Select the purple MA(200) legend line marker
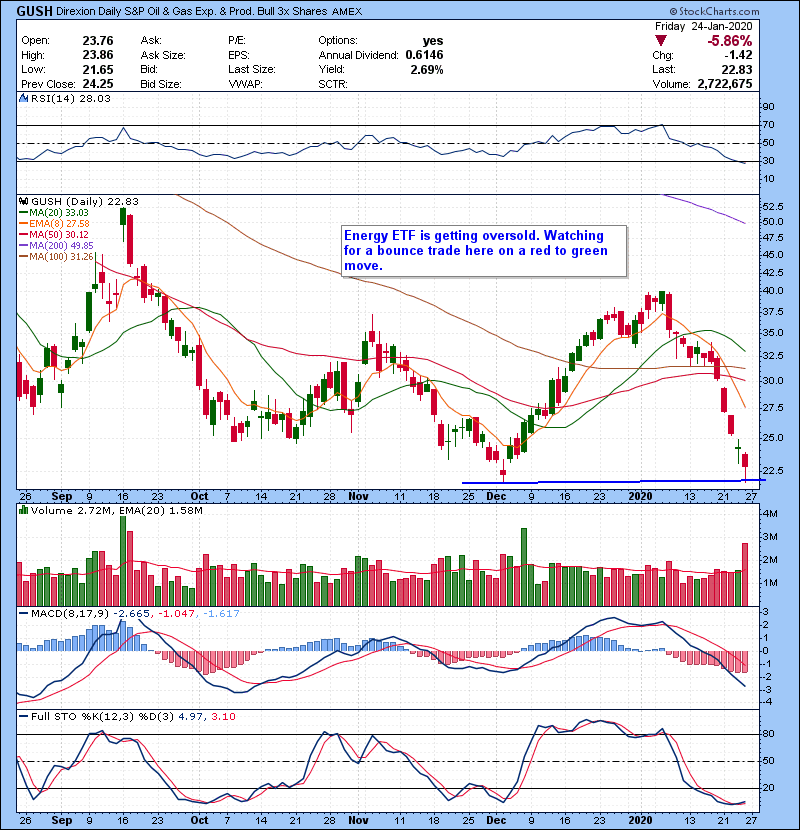The width and height of the screenshot is (800, 830). coord(23,246)
